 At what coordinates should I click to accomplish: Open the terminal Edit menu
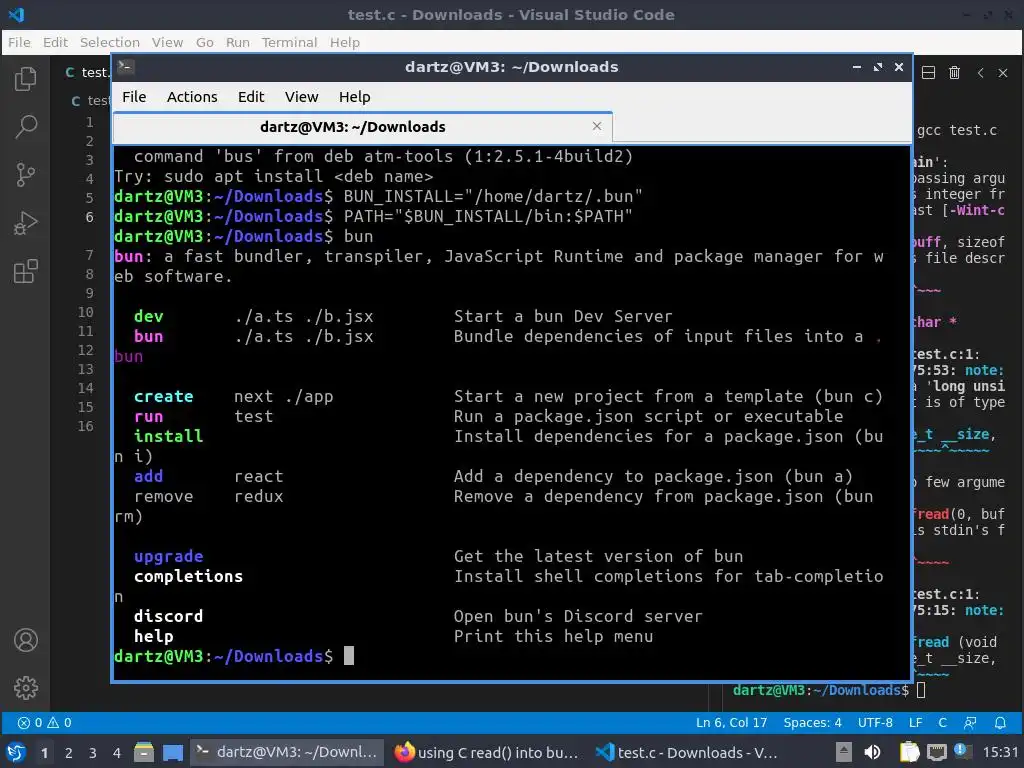tap(251, 97)
